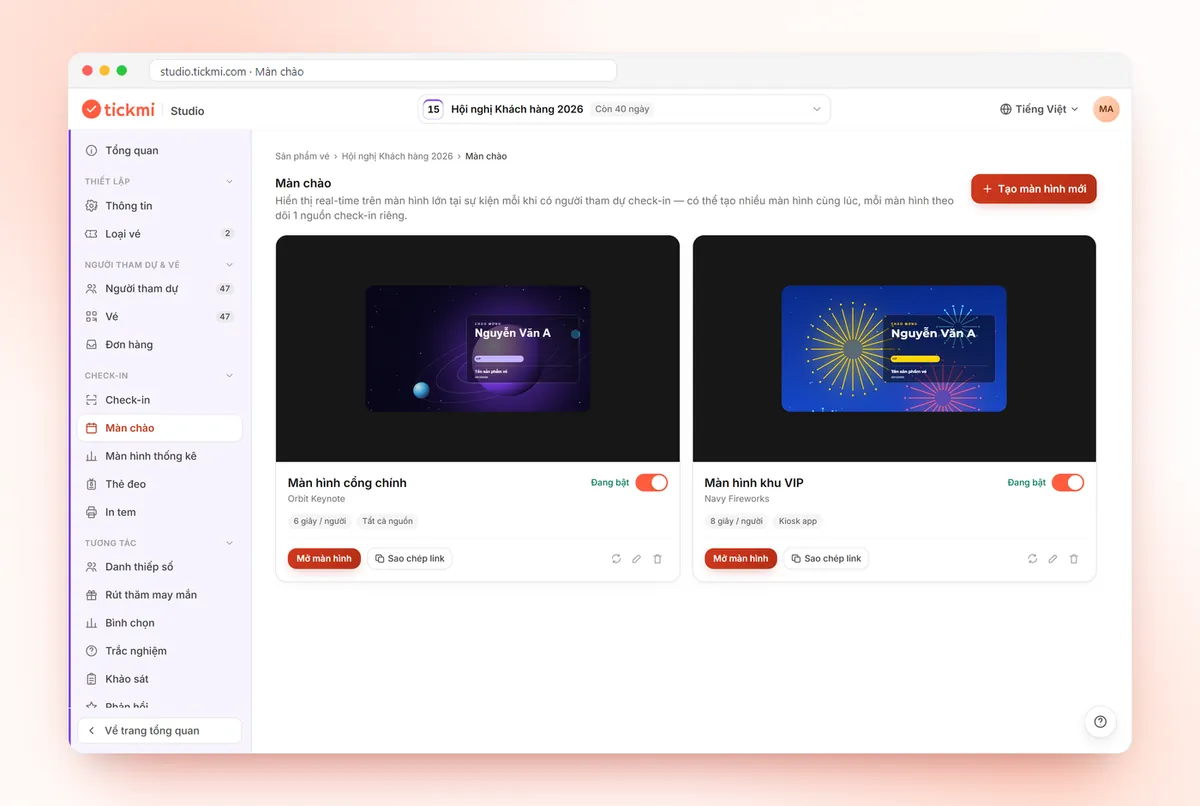Click the MA user avatar

tap(1106, 109)
